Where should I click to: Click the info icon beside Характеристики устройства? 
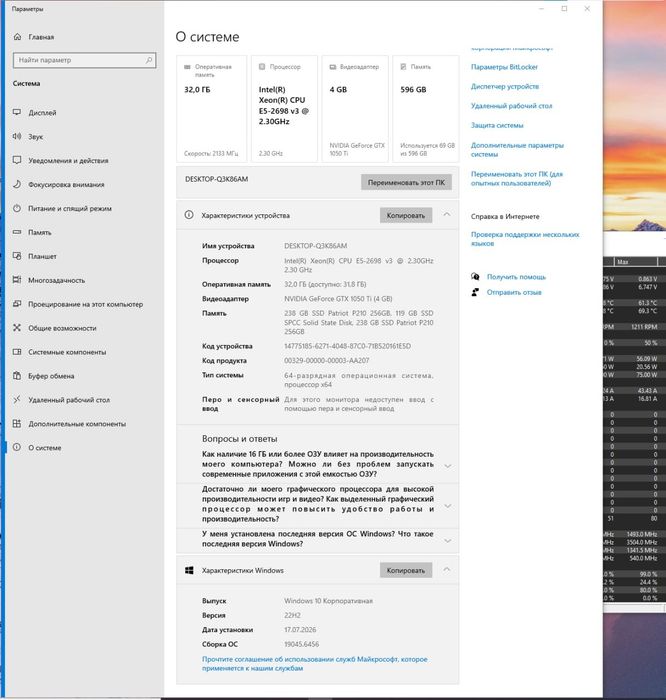(x=189, y=215)
